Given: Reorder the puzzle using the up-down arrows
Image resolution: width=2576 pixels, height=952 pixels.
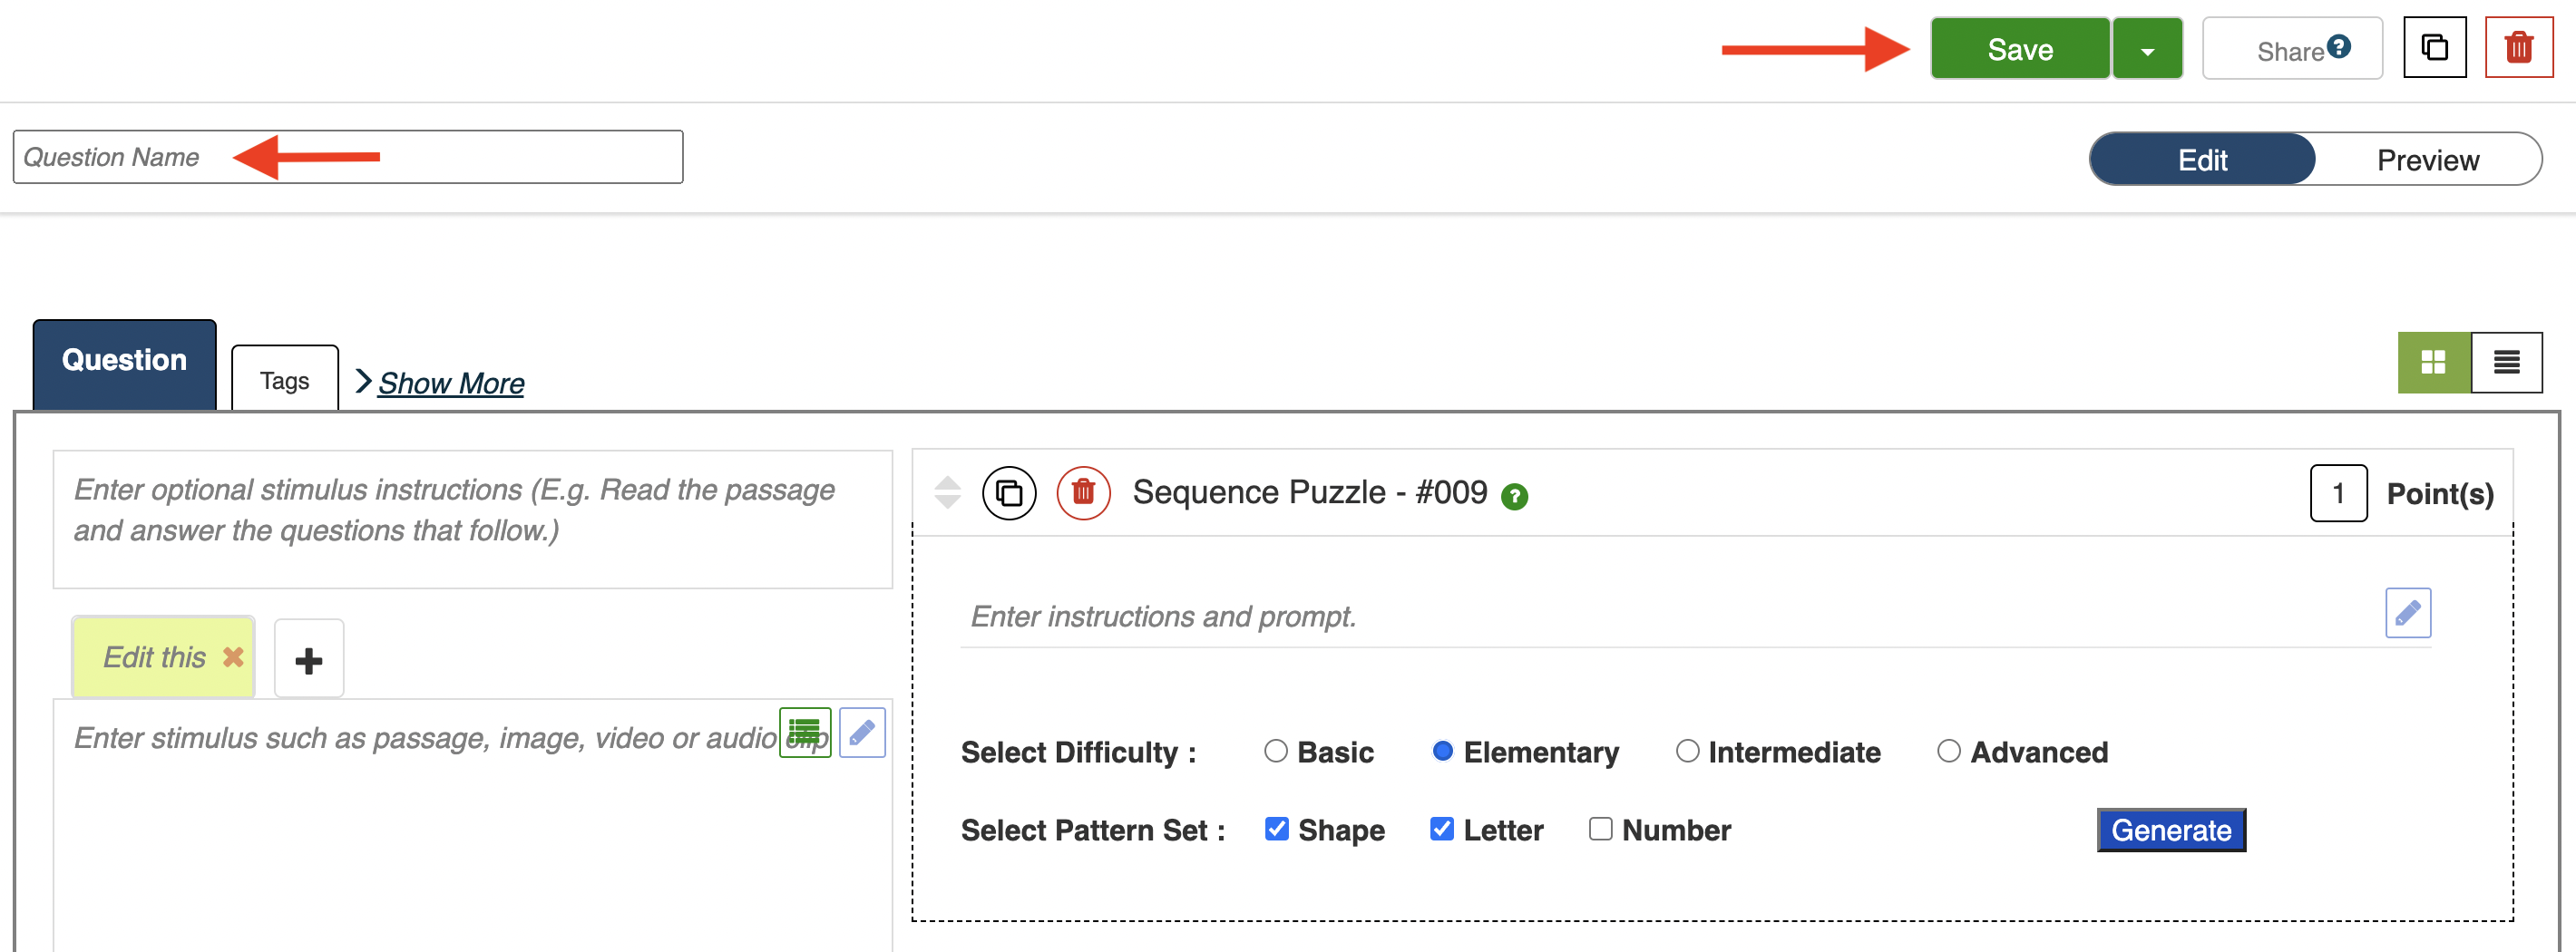Looking at the screenshot, I should 946,493.
